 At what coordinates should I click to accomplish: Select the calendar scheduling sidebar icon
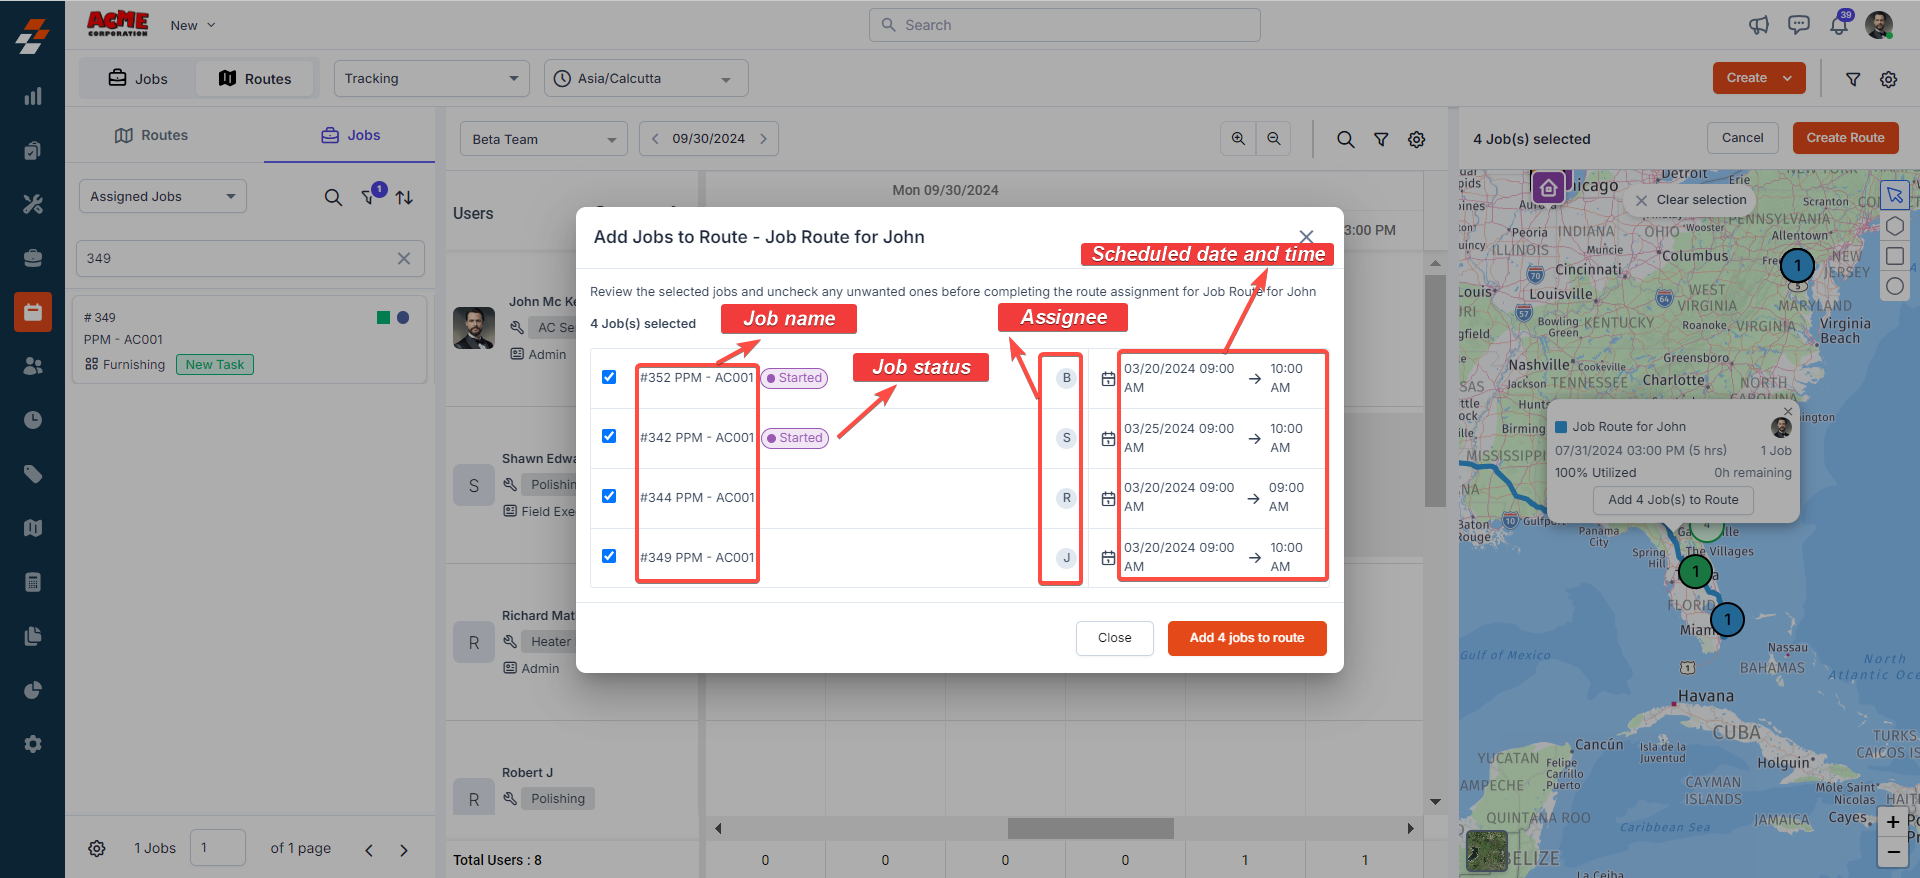tap(33, 312)
